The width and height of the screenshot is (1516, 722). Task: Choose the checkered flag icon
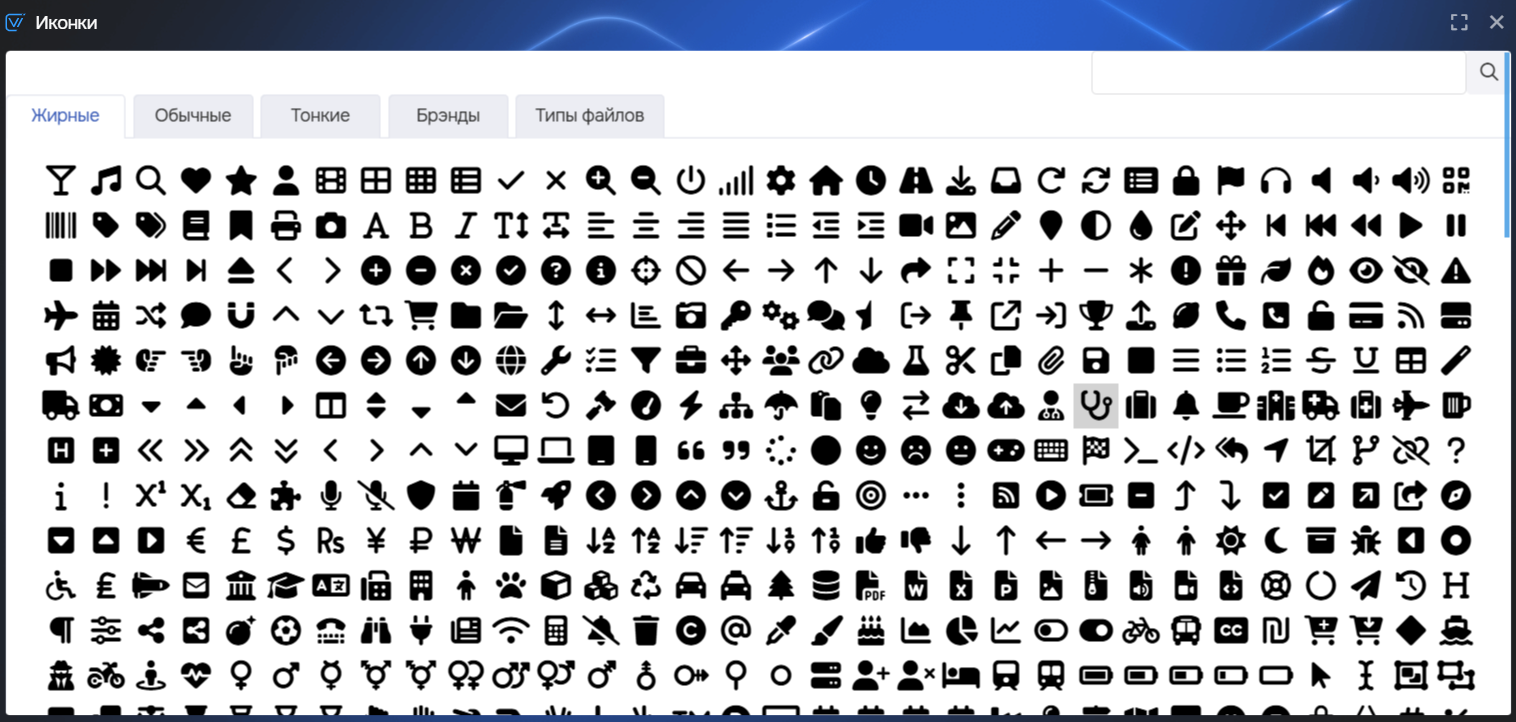pos(1096,451)
